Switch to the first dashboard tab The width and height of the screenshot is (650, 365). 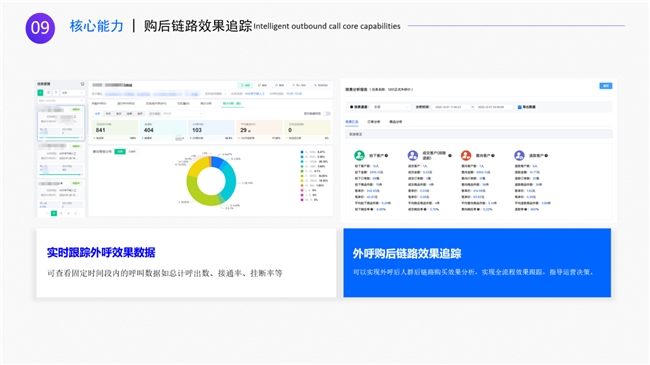click(99, 103)
